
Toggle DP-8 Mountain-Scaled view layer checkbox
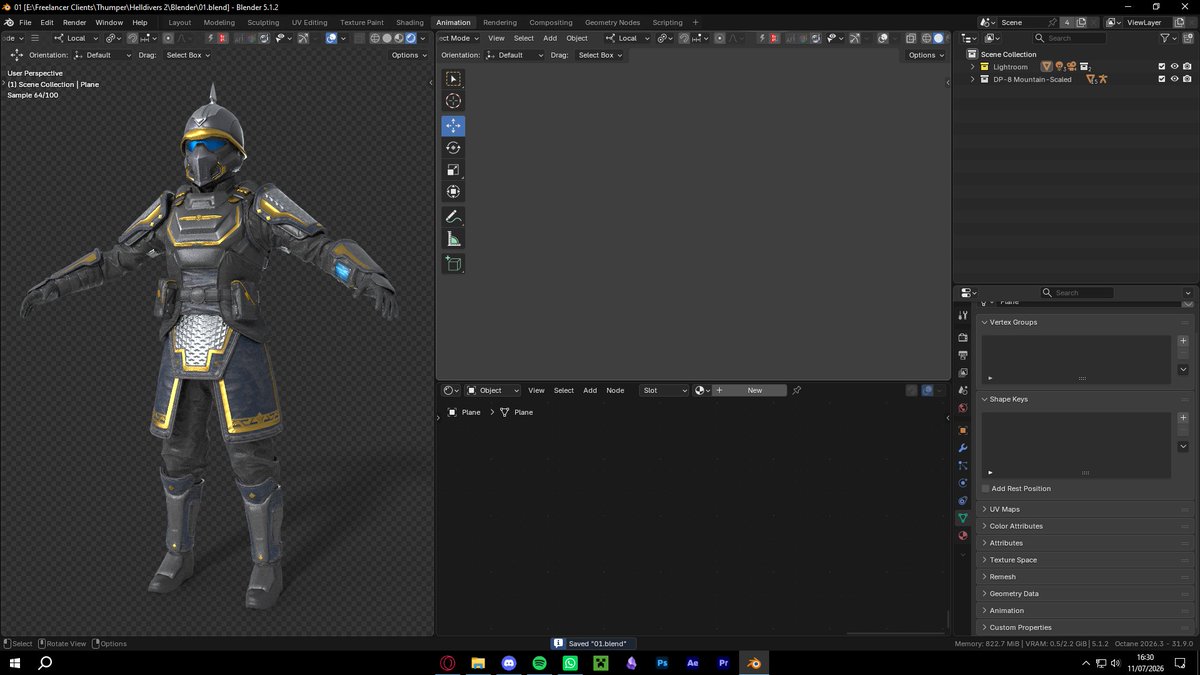pos(1161,79)
